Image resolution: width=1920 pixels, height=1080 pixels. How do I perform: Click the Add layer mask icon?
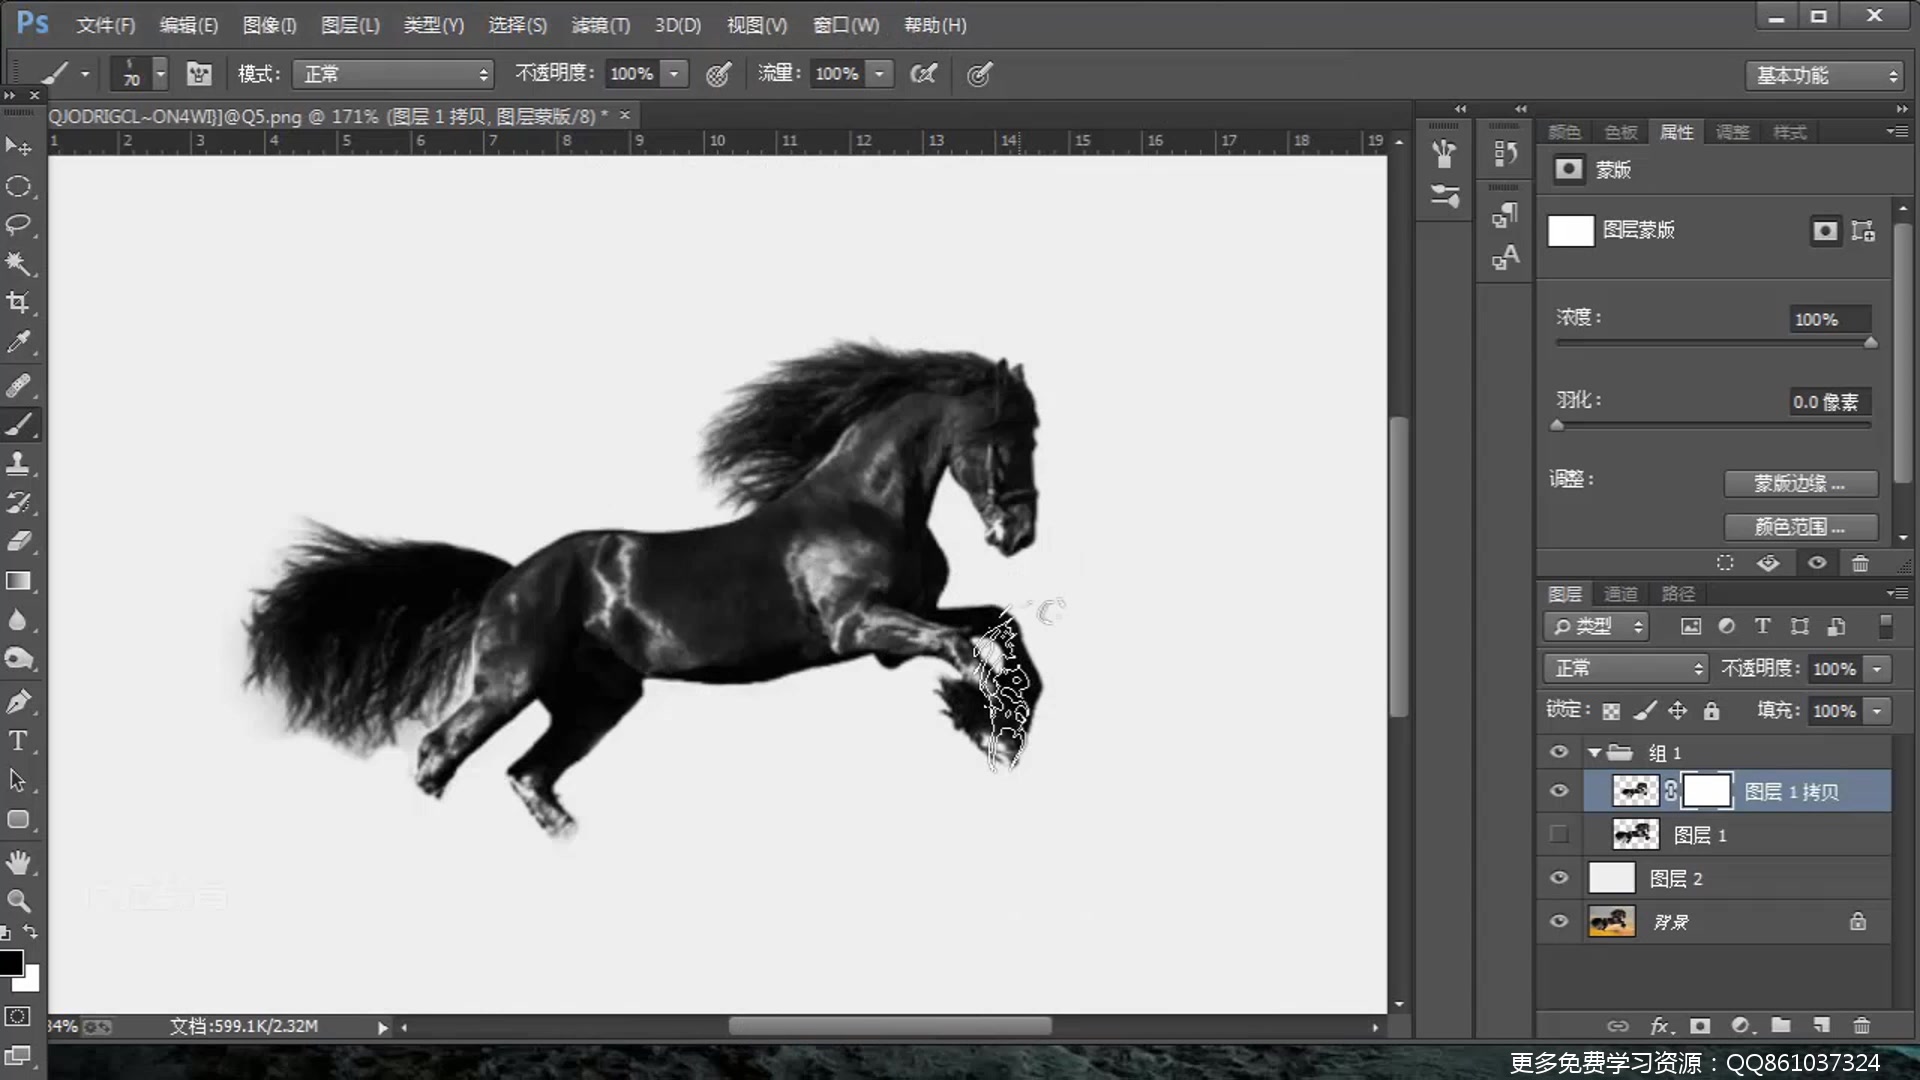(1700, 1025)
